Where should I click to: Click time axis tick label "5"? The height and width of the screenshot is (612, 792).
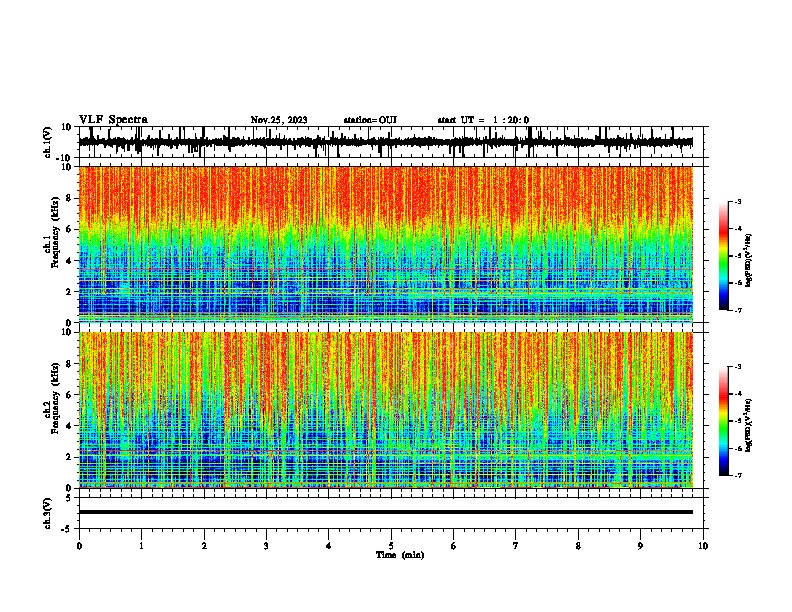(x=391, y=546)
